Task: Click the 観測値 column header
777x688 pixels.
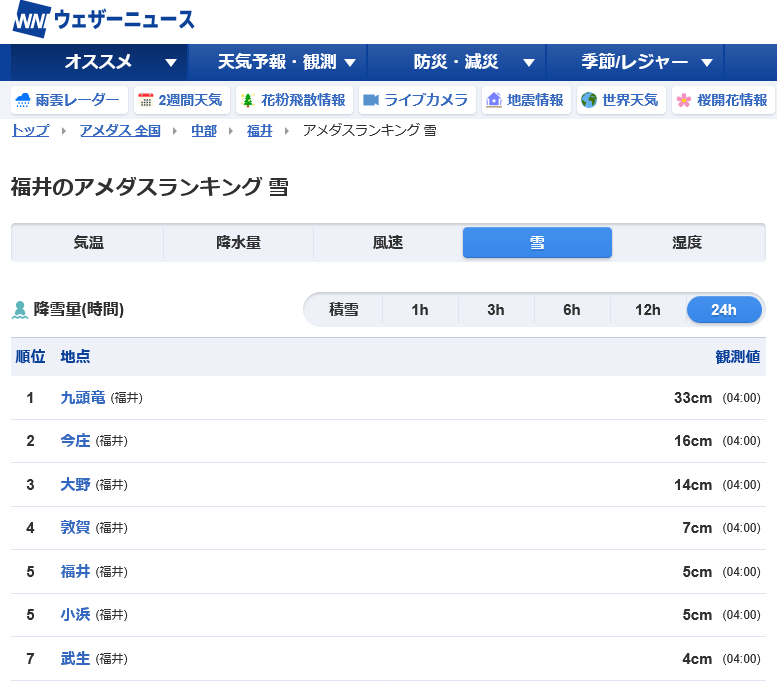Action: tap(738, 357)
